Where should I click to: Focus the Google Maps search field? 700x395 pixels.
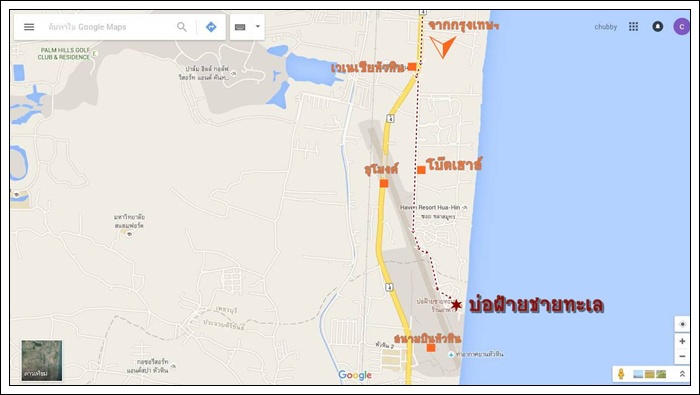click(x=109, y=27)
